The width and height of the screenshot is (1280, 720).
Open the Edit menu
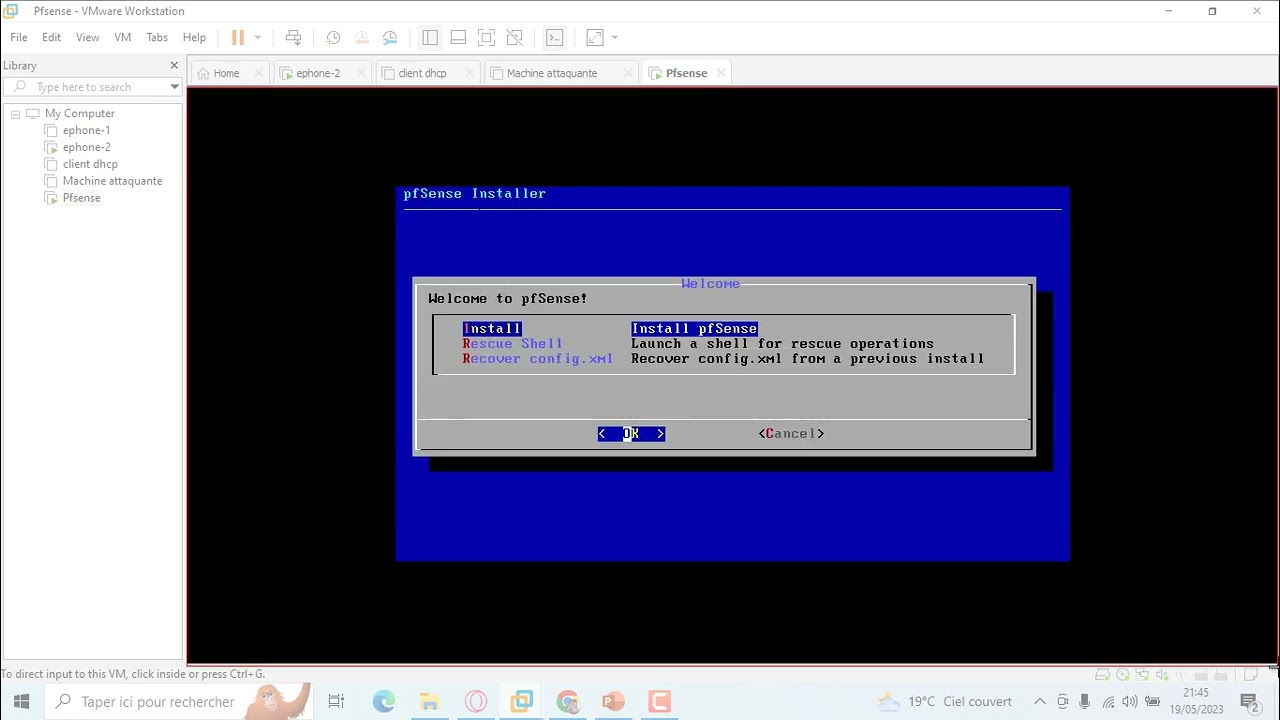tap(51, 37)
